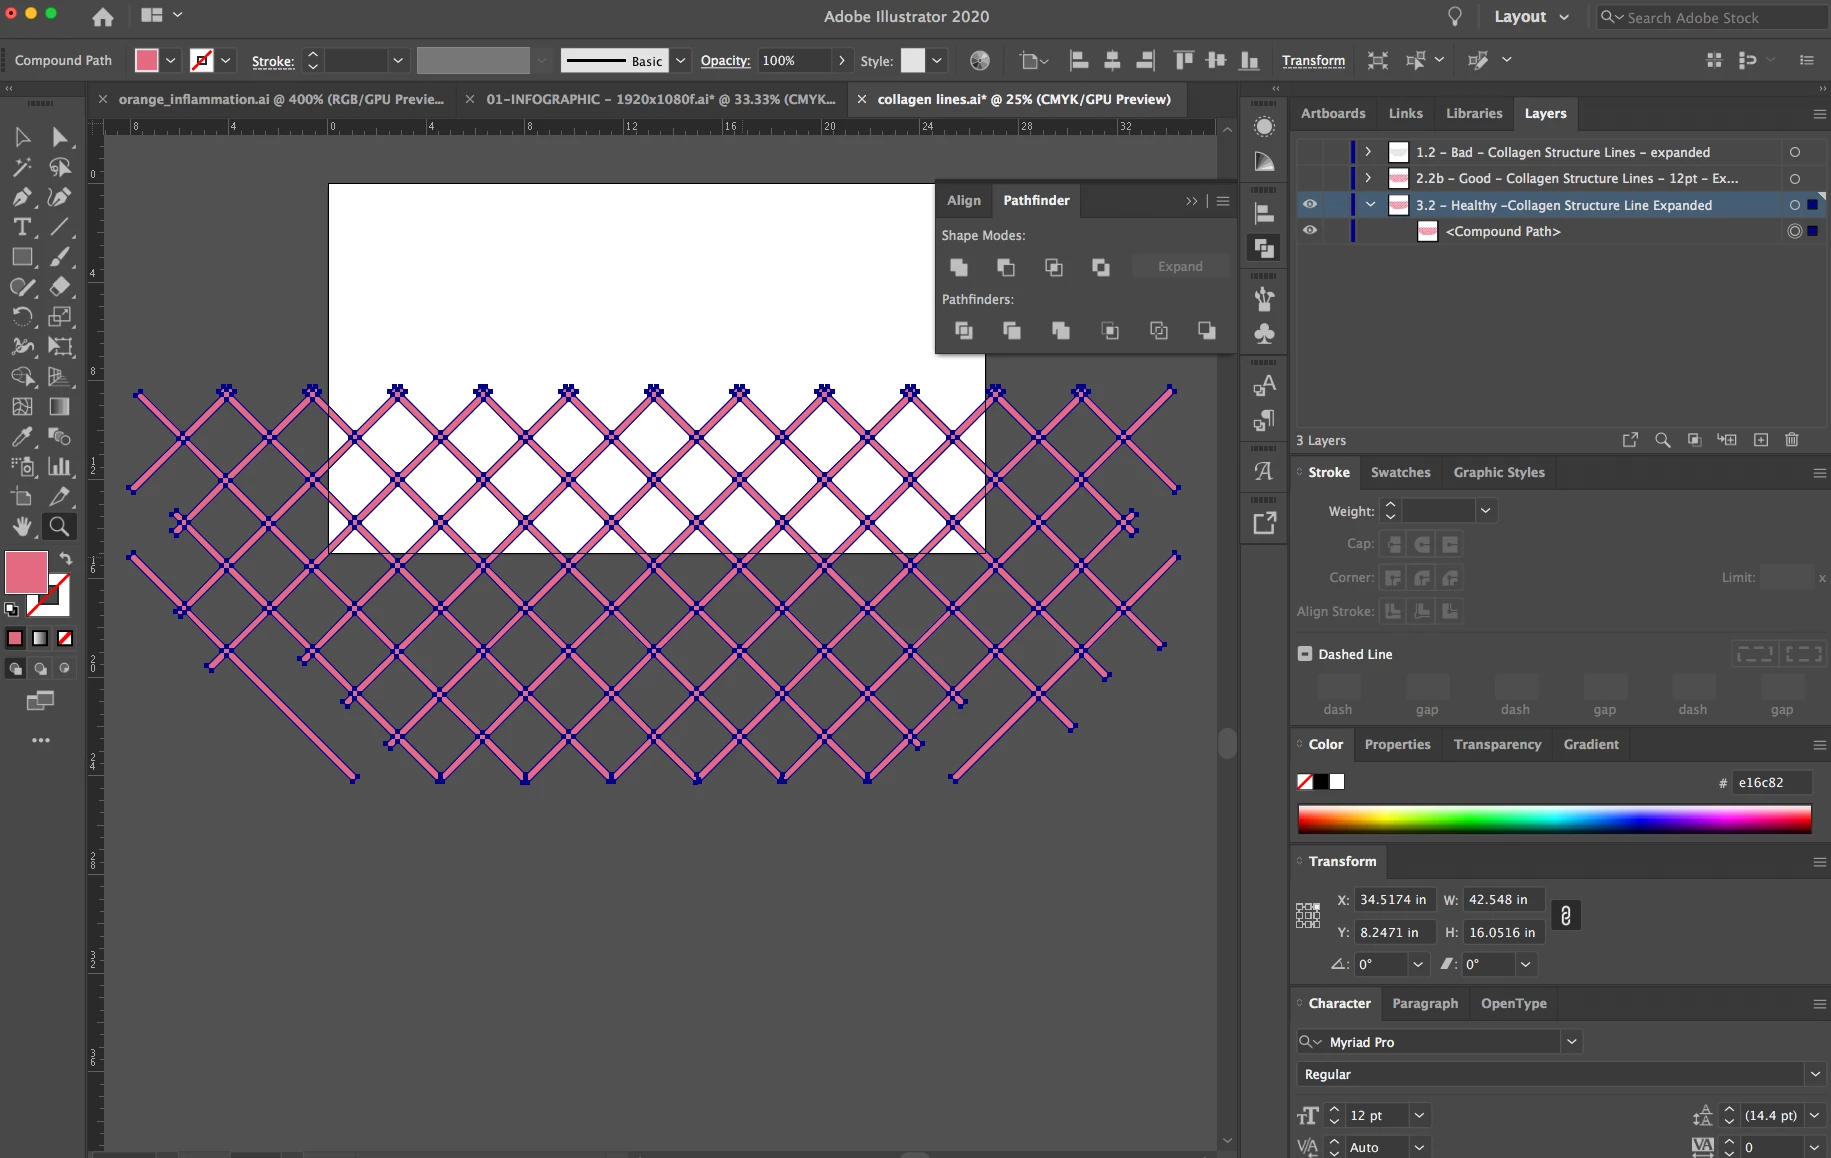Enable the Dashed Line checkbox
This screenshot has height=1158, width=1831.
click(1305, 654)
